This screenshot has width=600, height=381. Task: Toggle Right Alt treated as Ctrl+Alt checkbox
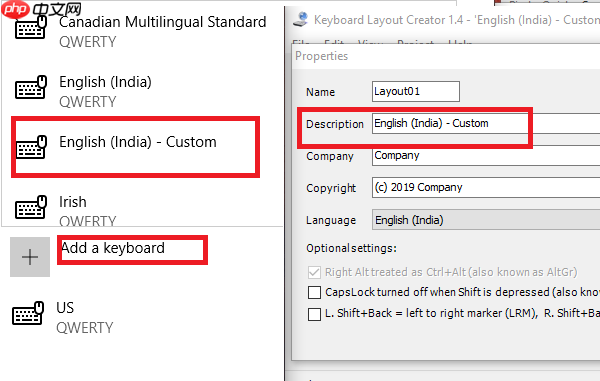click(x=314, y=272)
